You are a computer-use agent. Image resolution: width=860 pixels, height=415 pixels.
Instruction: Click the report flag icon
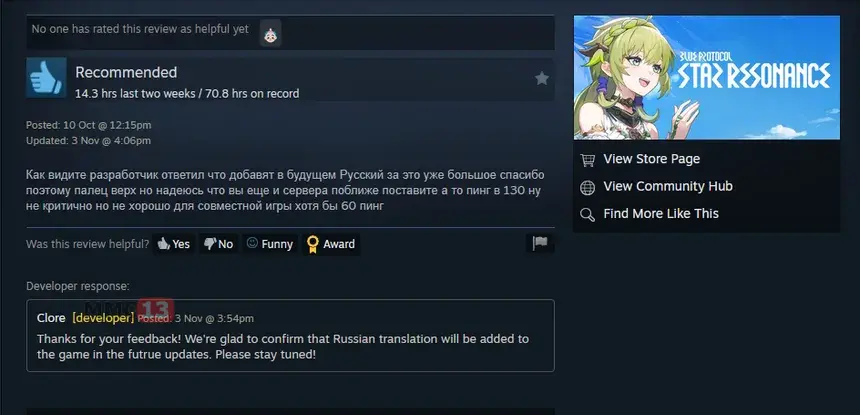[540, 243]
